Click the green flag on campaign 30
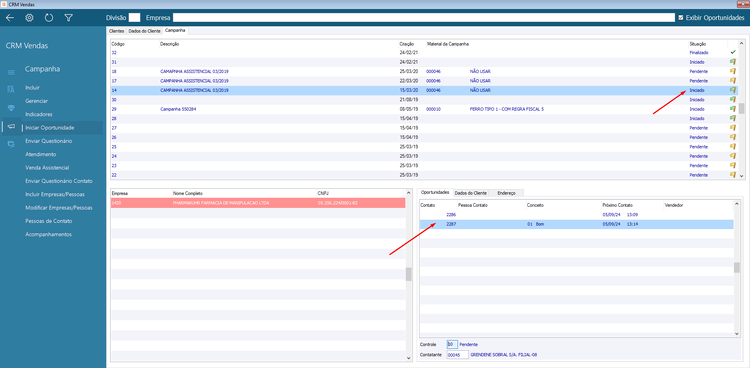The image size is (750, 368). (x=733, y=100)
